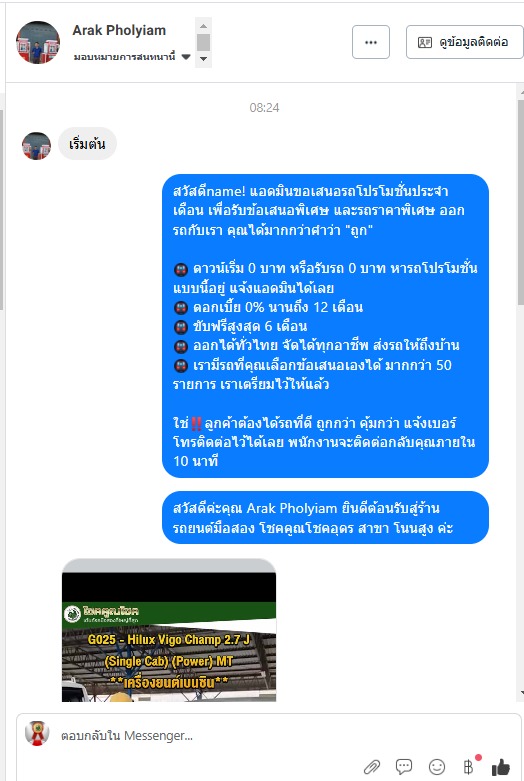
Task: Click the header scroll up arrow
Action: click(203, 25)
